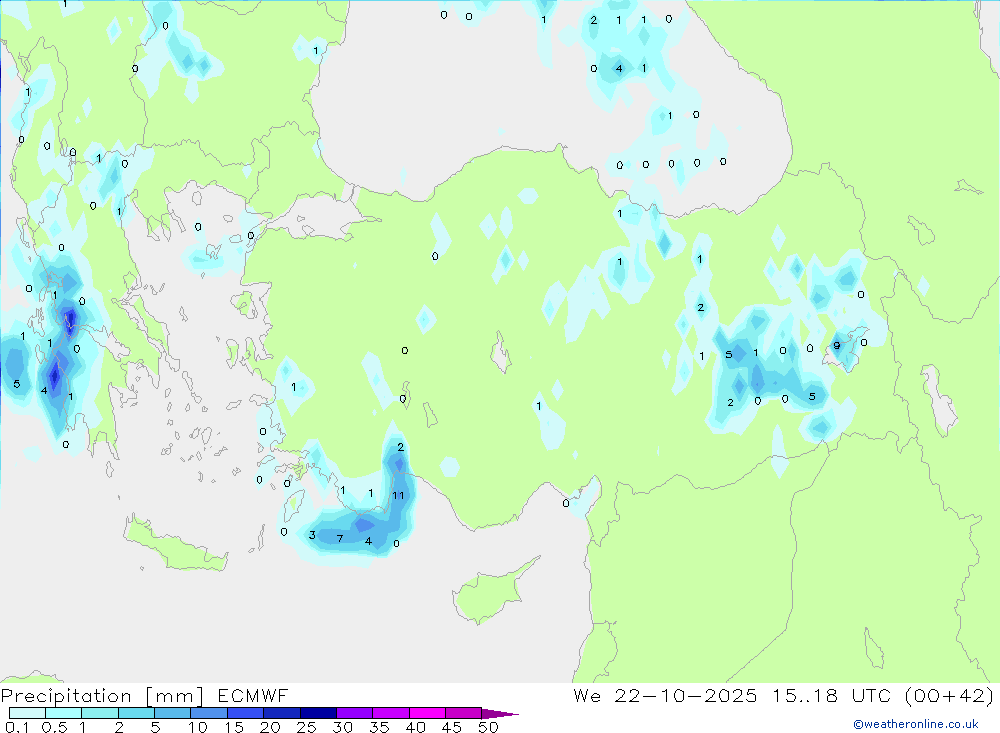Click the island of Crete on the map
Image resolution: width=1000 pixels, height=733 pixels.
pos(175,545)
